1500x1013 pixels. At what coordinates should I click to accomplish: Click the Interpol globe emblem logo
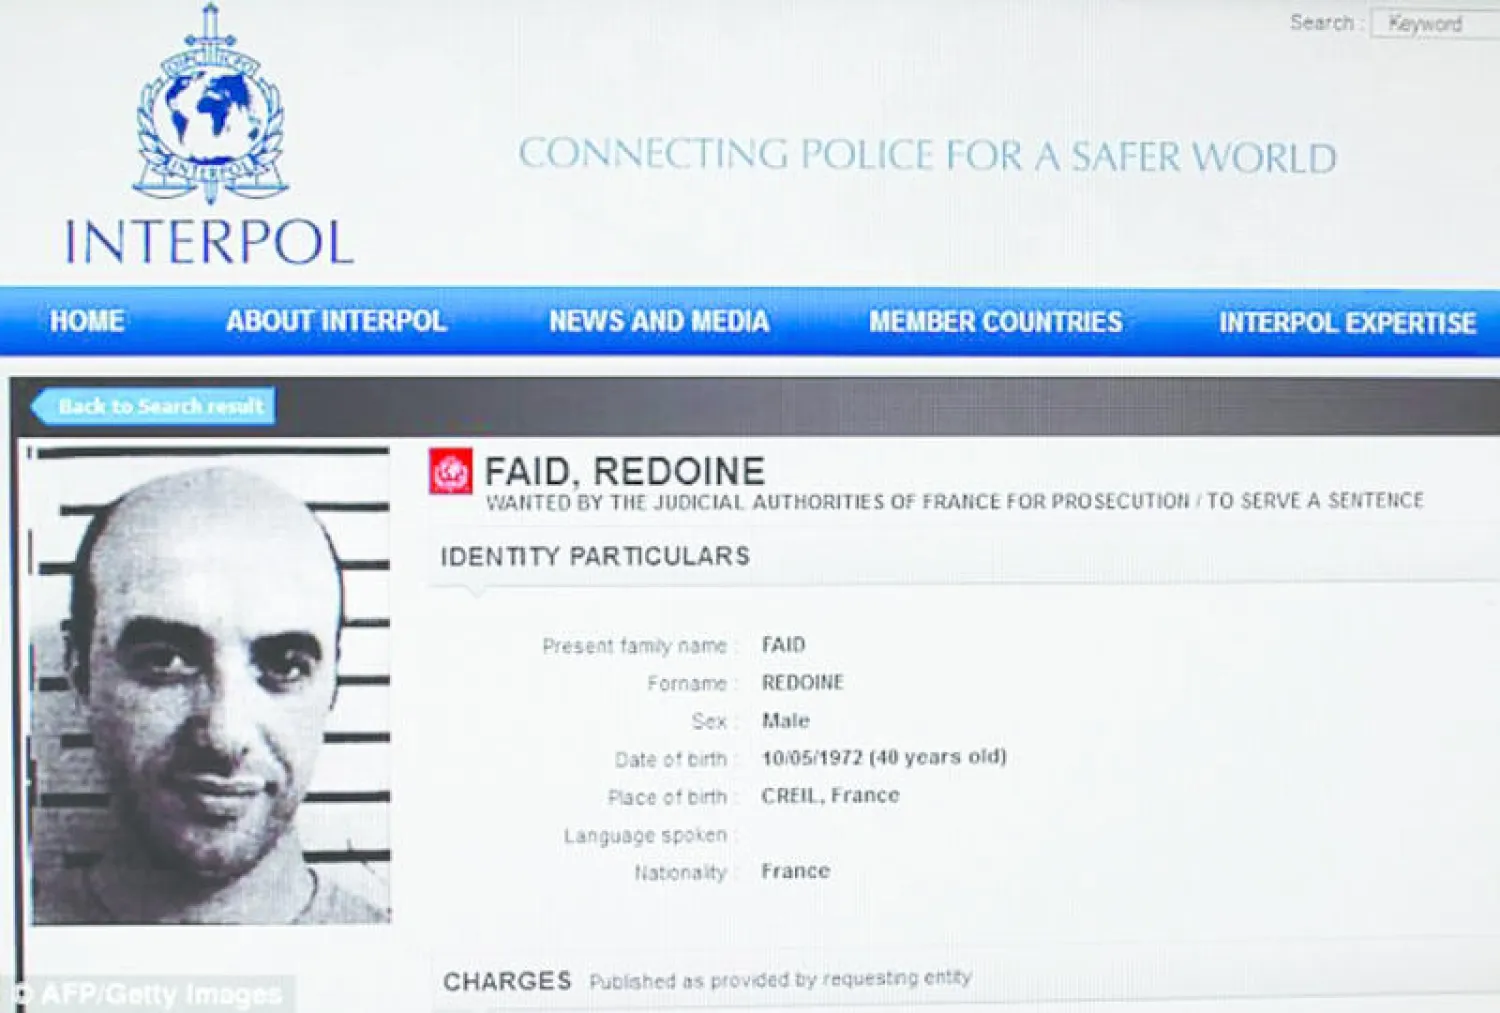point(210,108)
